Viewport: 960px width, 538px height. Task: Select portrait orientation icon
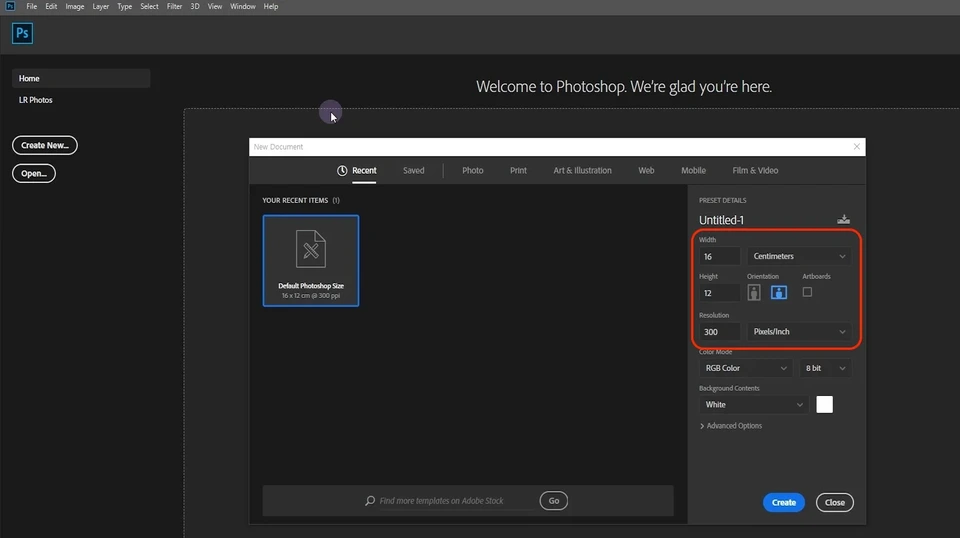(x=754, y=293)
